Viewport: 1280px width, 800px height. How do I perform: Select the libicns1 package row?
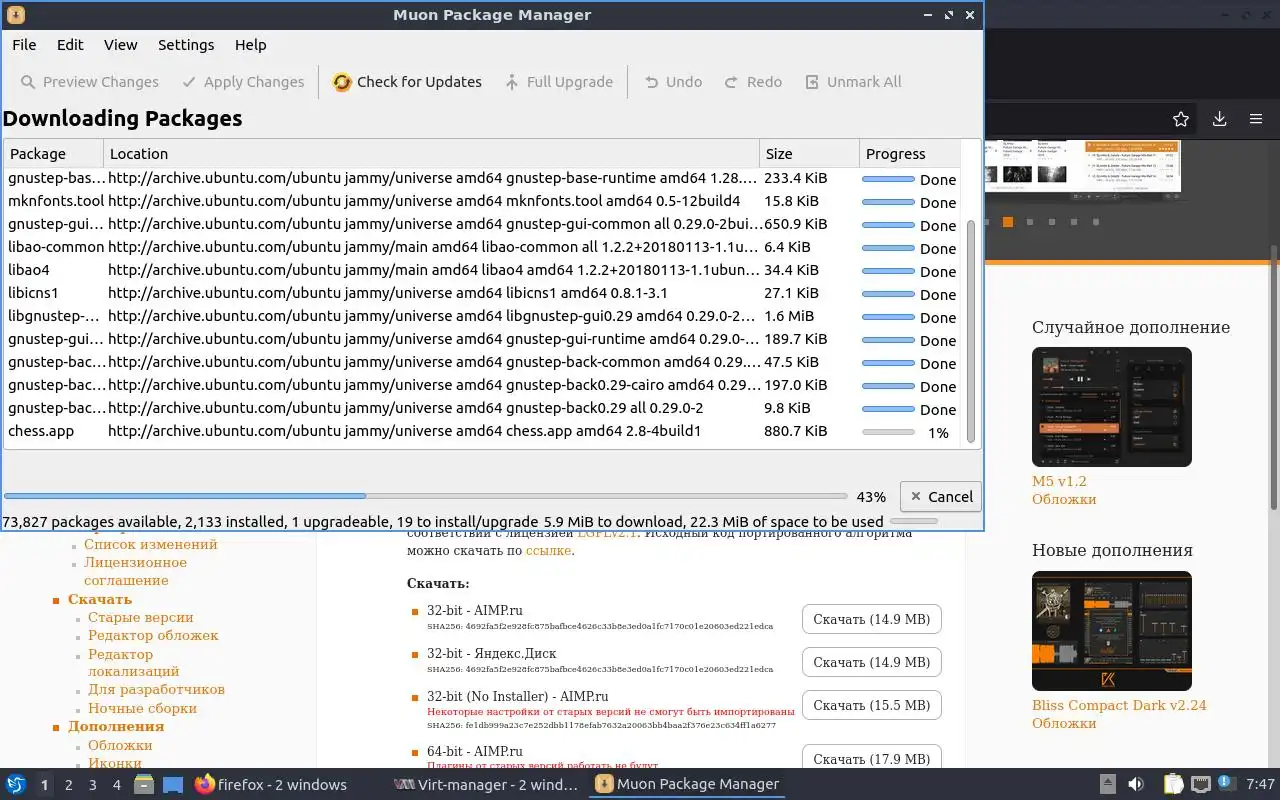pyautogui.click(x=482, y=293)
